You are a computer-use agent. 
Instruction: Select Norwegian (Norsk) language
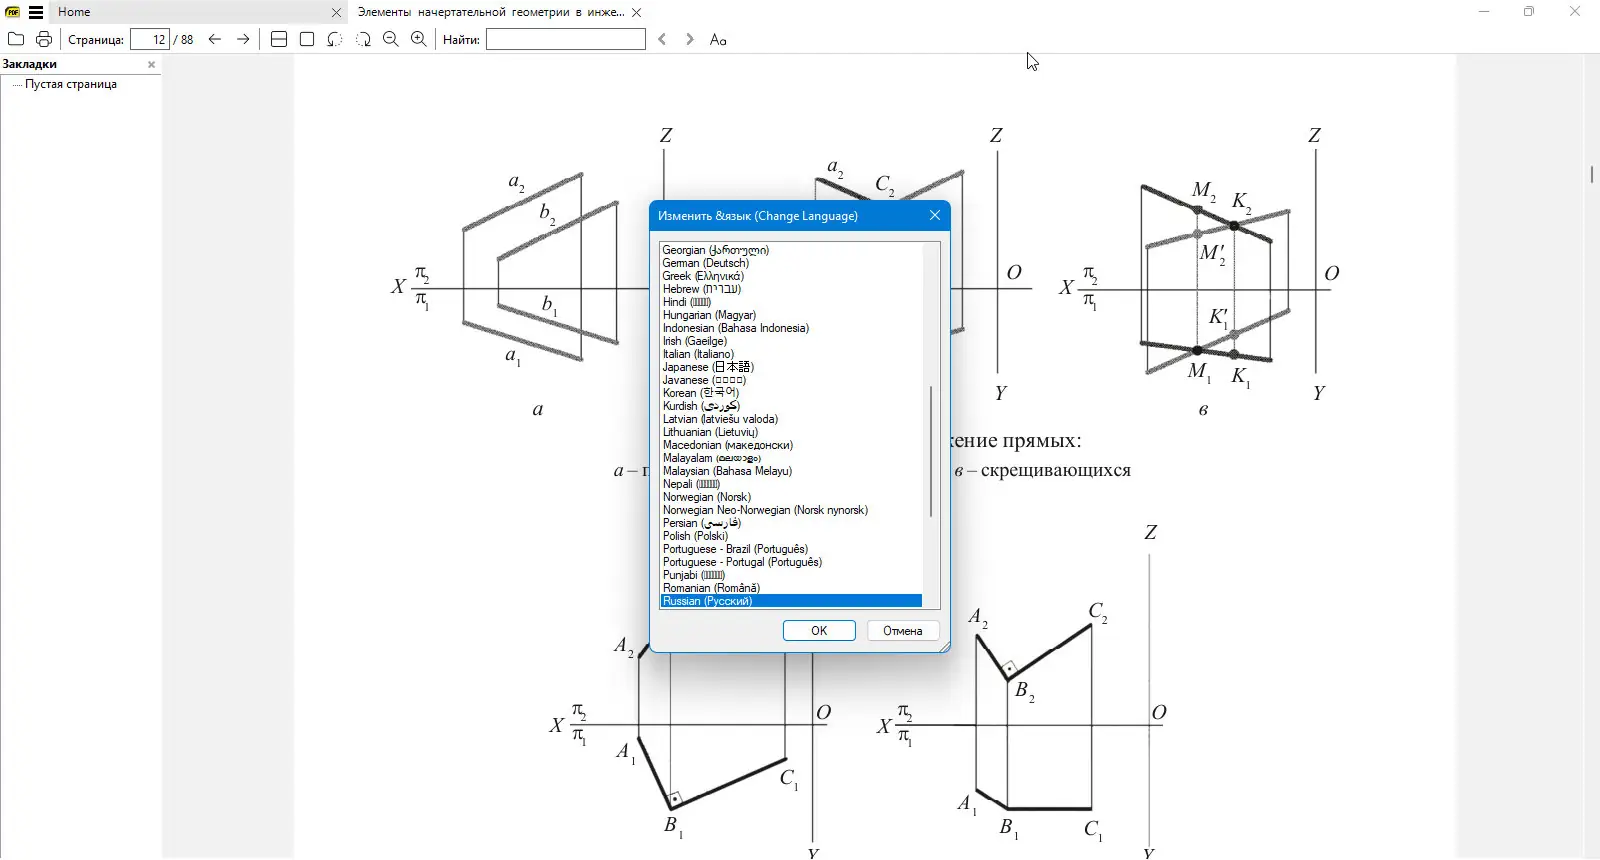(791, 497)
